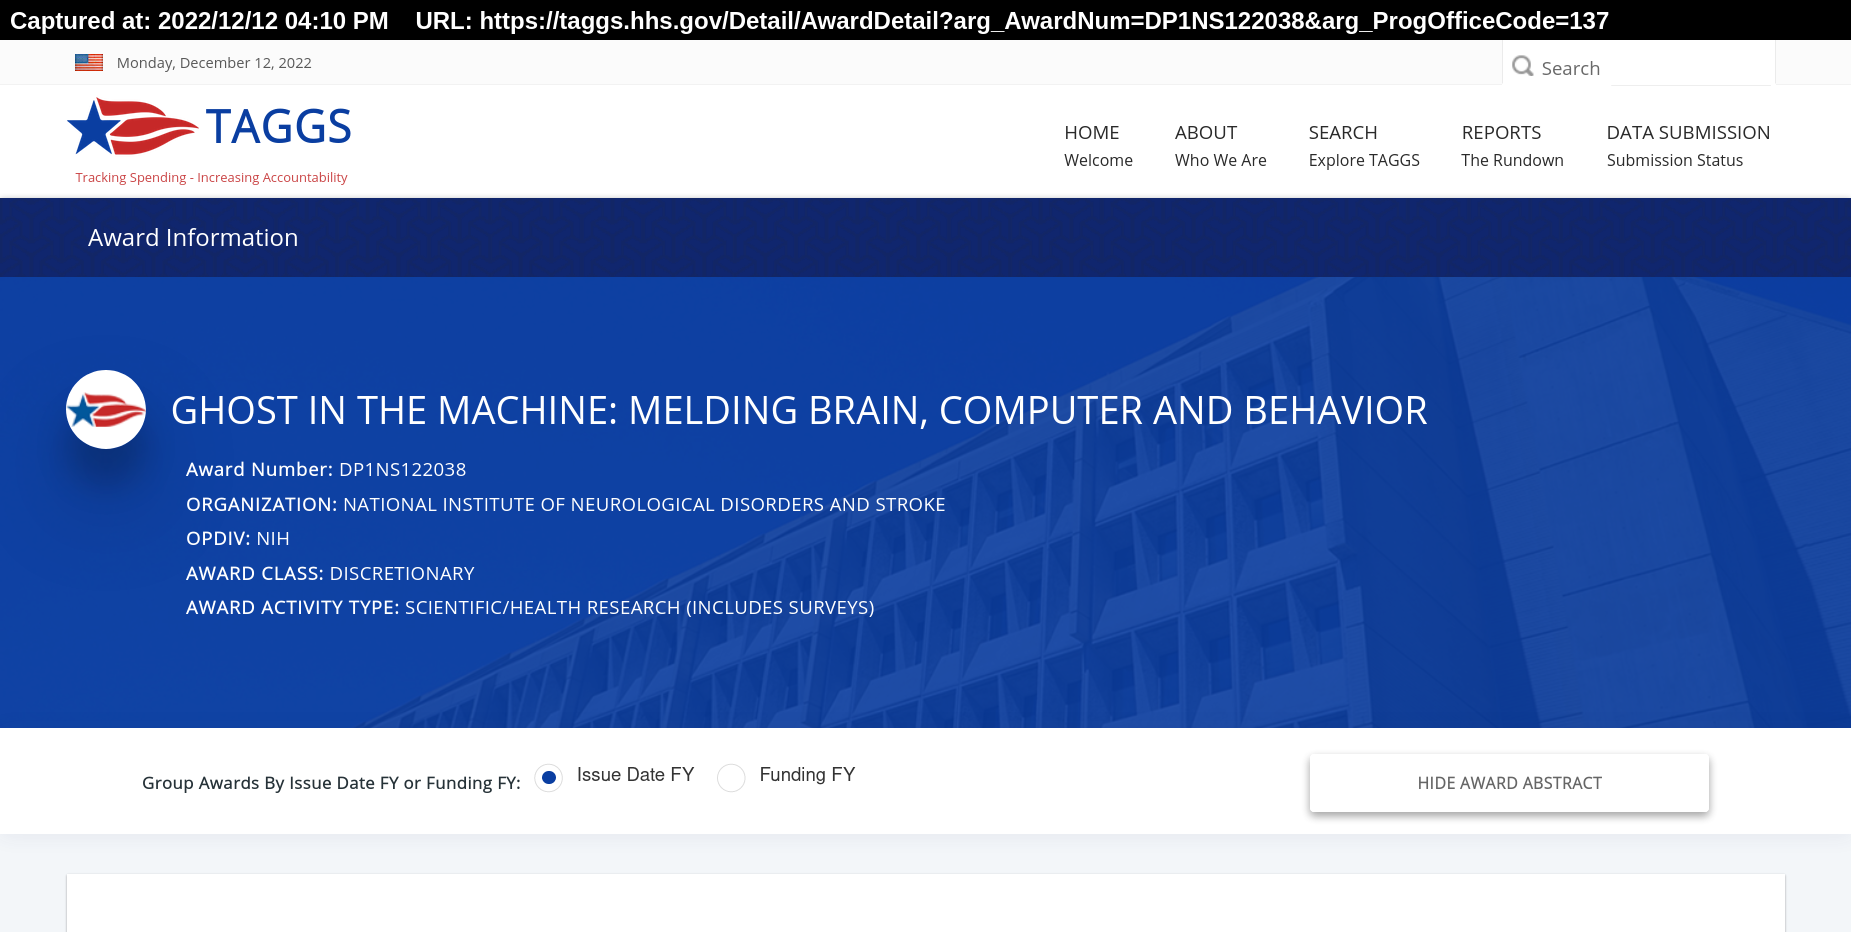Click the TAGGS star logo

pos(132,127)
